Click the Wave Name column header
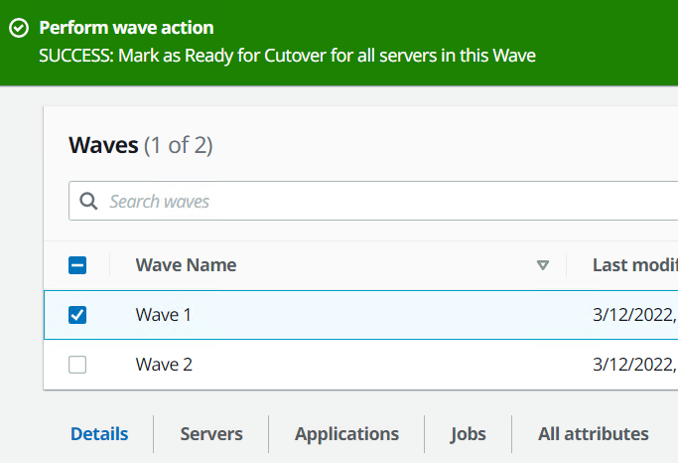The image size is (679, 464). tap(186, 265)
